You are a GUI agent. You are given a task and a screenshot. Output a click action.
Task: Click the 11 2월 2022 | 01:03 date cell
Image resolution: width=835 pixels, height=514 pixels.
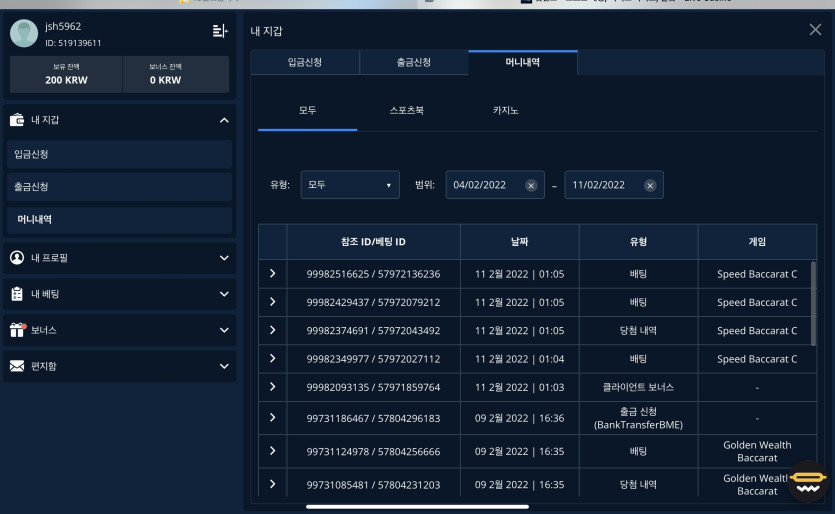pyautogui.click(x=520, y=387)
